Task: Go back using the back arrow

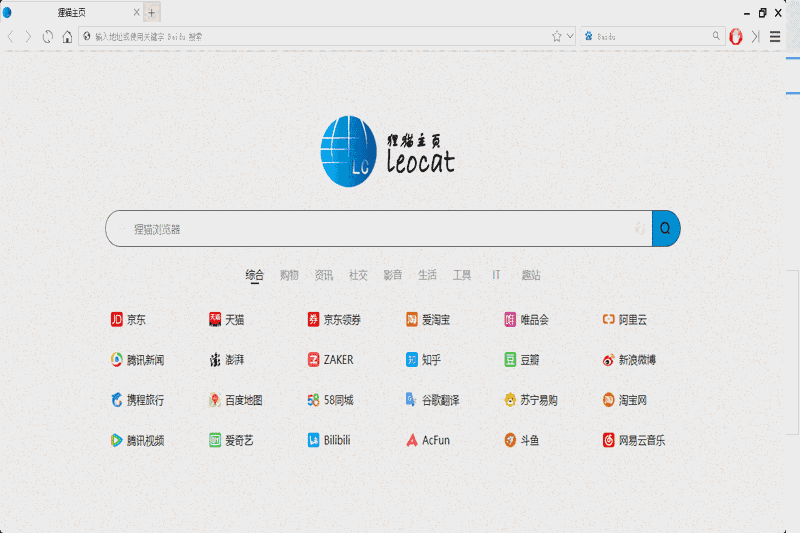Action: pos(10,37)
